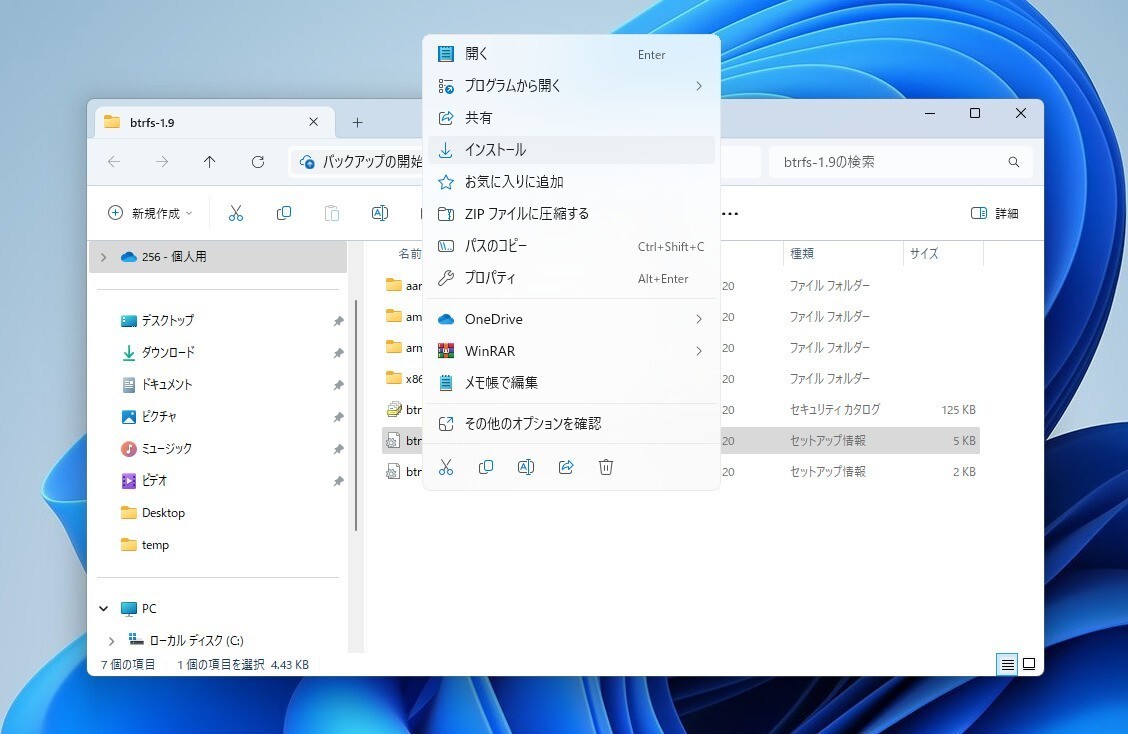Open a new tab with the plus button
Image resolution: width=1128 pixels, height=734 pixels.
point(357,120)
